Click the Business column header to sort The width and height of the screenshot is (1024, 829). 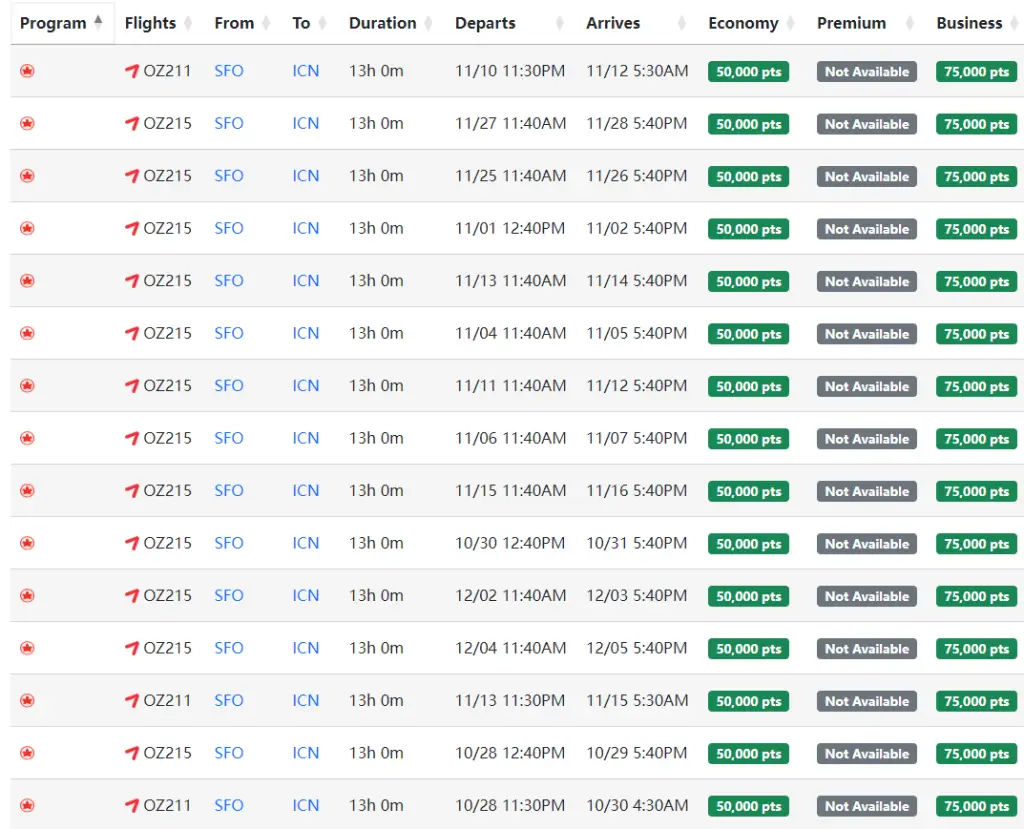(969, 23)
